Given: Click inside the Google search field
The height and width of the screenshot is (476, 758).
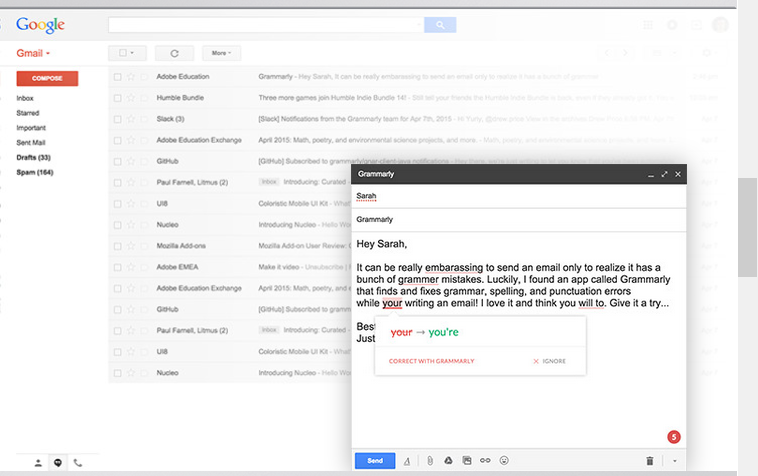Looking at the screenshot, I should click(x=266, y=25).
